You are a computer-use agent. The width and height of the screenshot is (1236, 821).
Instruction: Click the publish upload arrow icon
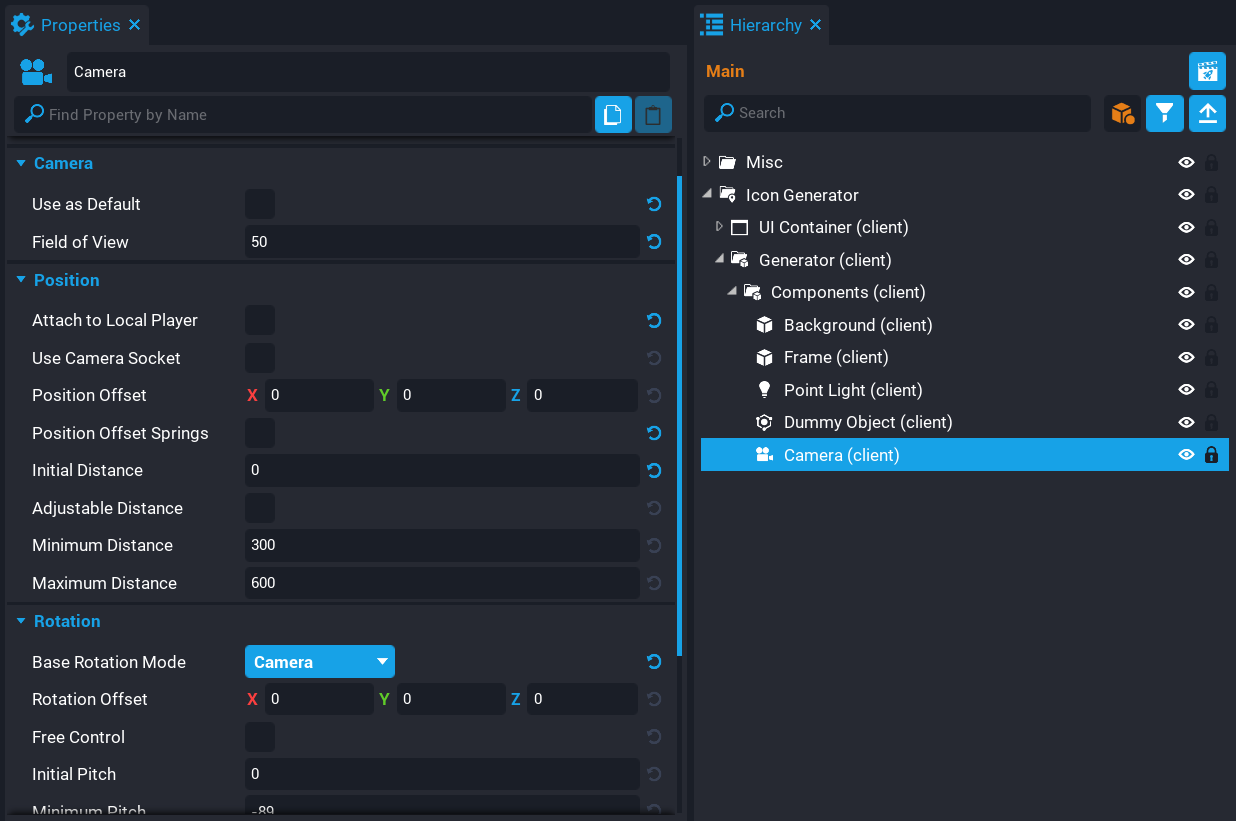[x=1207, y=113]
